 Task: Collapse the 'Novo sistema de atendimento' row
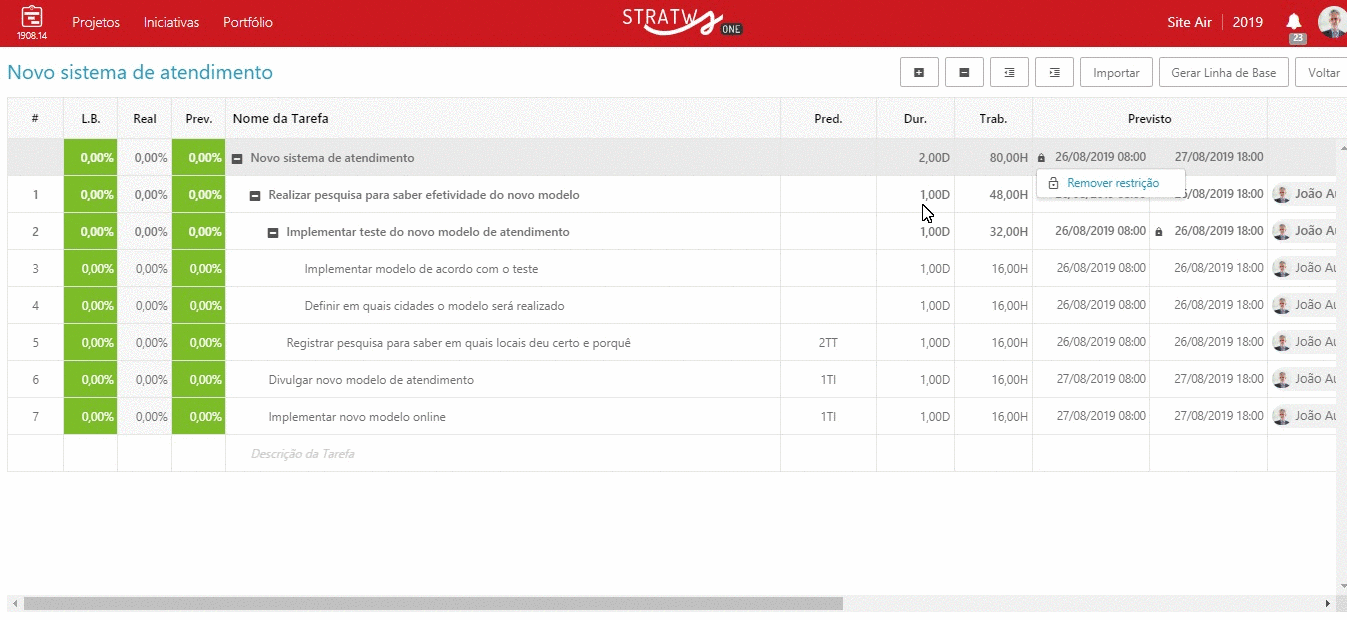(x=237, y=158)
